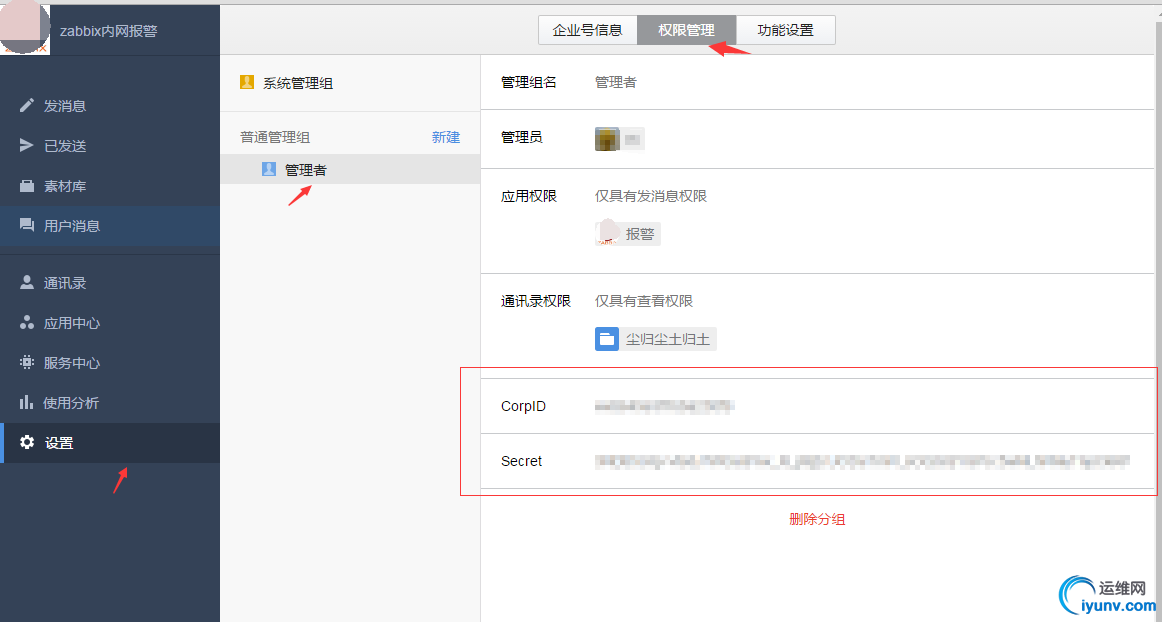This screenshot has width=1162, height=622.
Task: Click the 报警 app icon
Action: click(x=608, y=233)
